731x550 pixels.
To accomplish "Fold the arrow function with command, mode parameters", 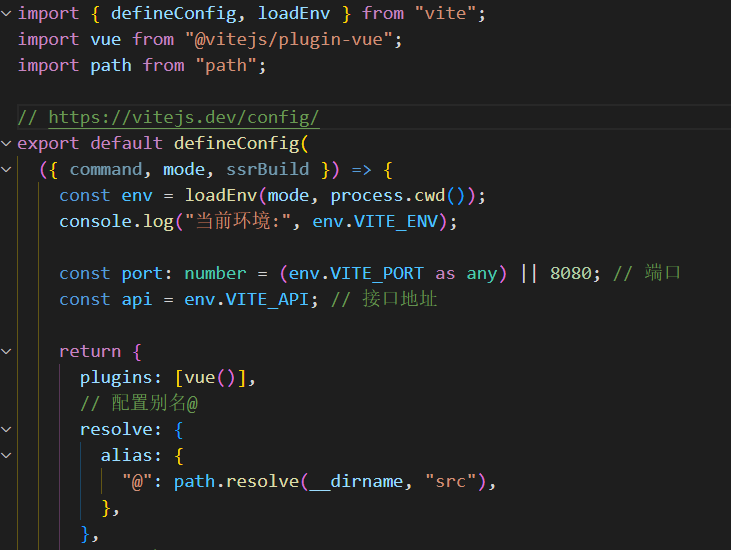I will coord(6,170).
